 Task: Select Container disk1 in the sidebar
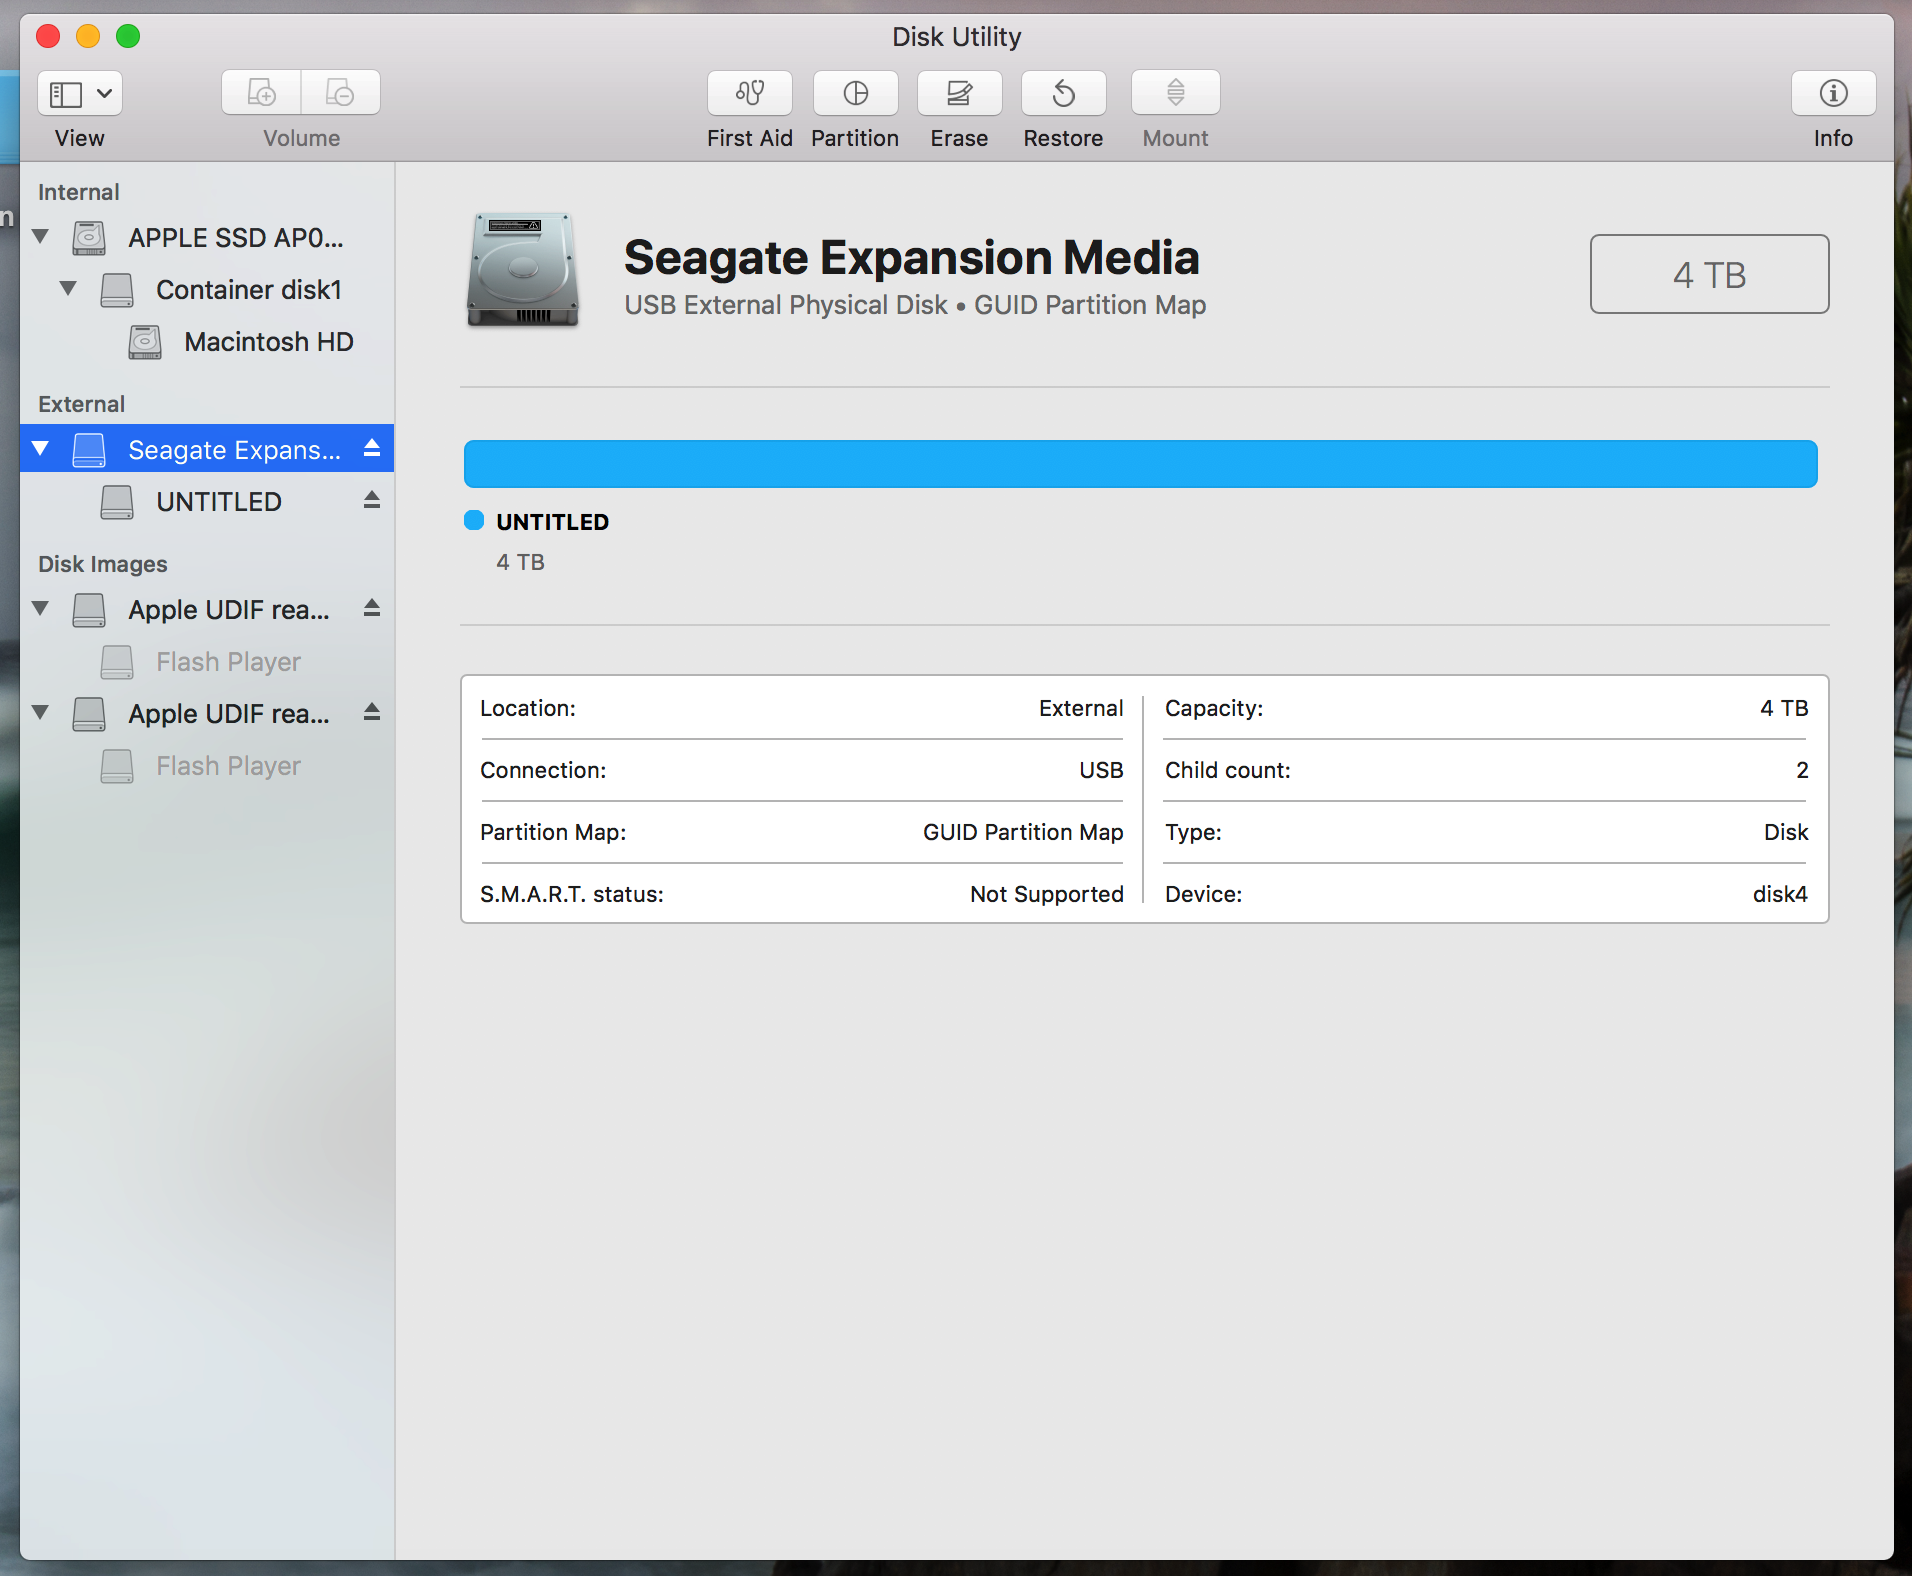(207, 290)
